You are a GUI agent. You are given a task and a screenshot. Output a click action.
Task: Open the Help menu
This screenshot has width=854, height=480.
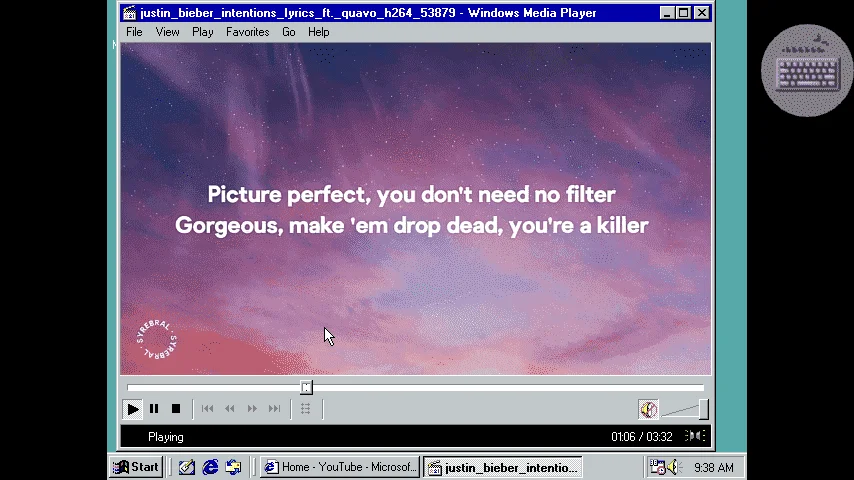pyautogui.click(x=319, y=32)
